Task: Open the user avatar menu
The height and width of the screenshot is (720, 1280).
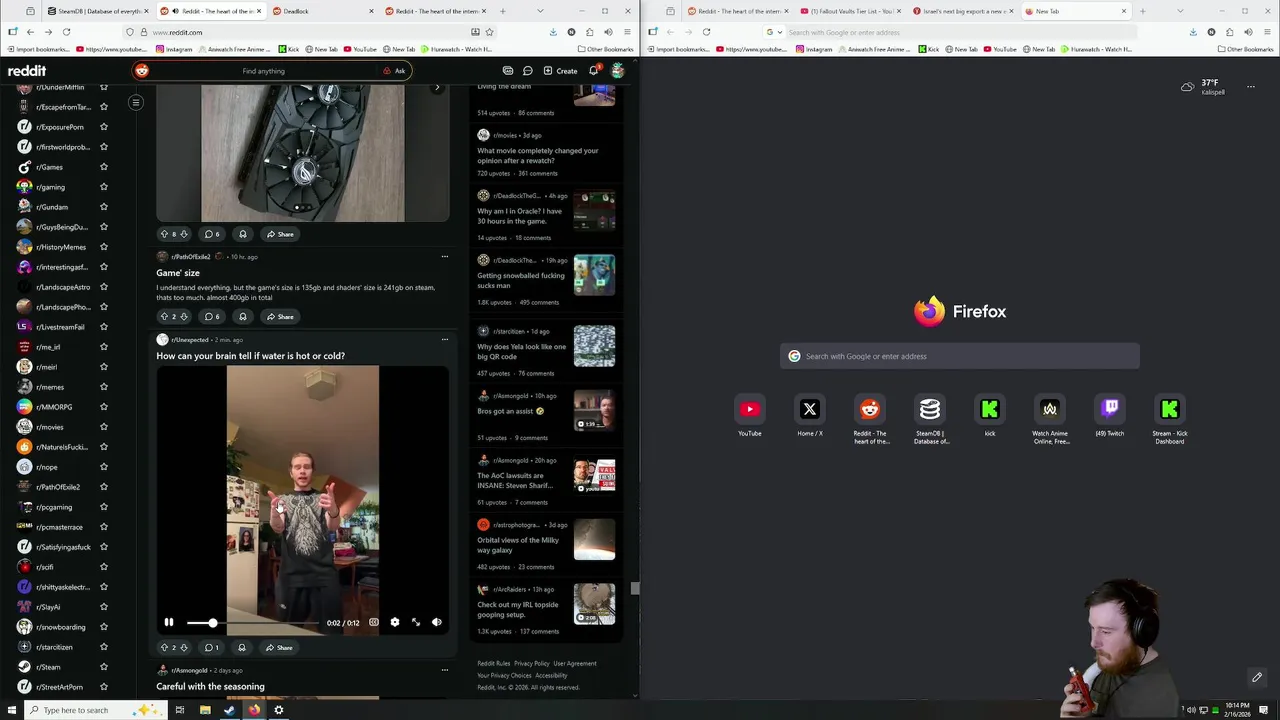Action: tap(618, 70)
